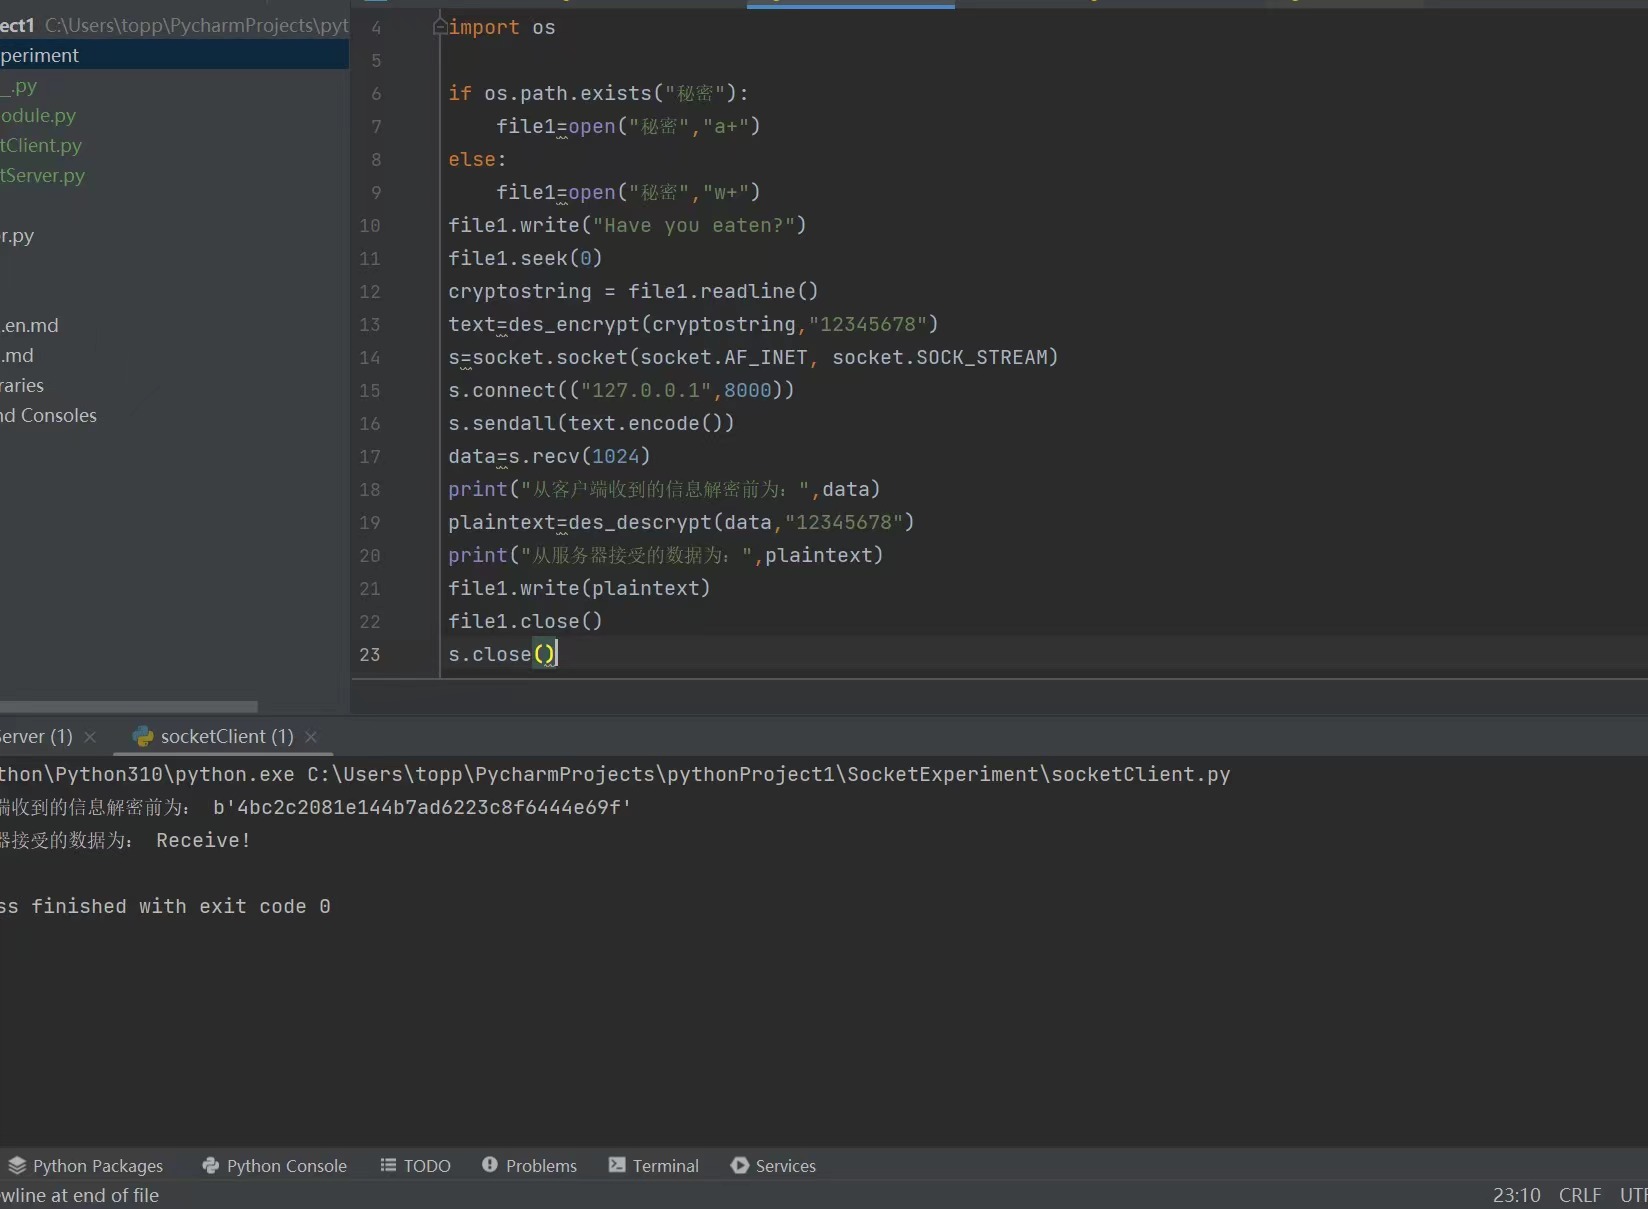1648x1209 pixels.
Task: Select the 'raries' tree item
Action: [22, 386]
